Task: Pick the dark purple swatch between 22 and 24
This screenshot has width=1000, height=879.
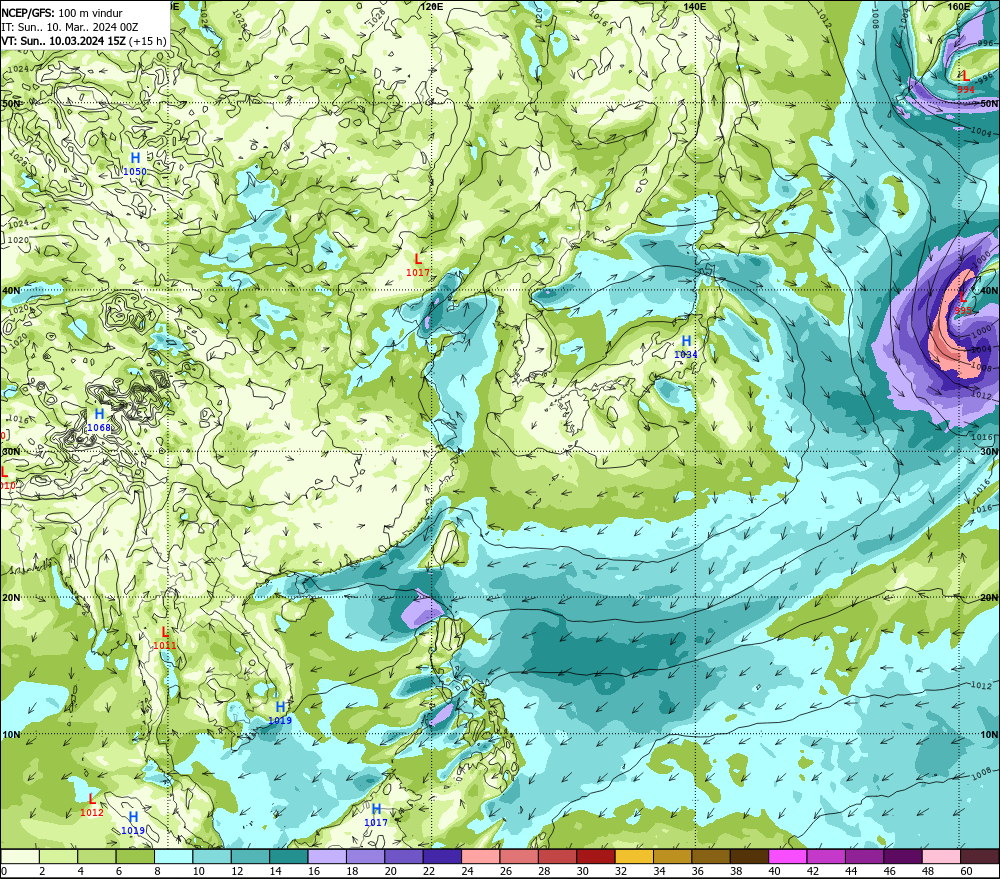Action: 443,856
